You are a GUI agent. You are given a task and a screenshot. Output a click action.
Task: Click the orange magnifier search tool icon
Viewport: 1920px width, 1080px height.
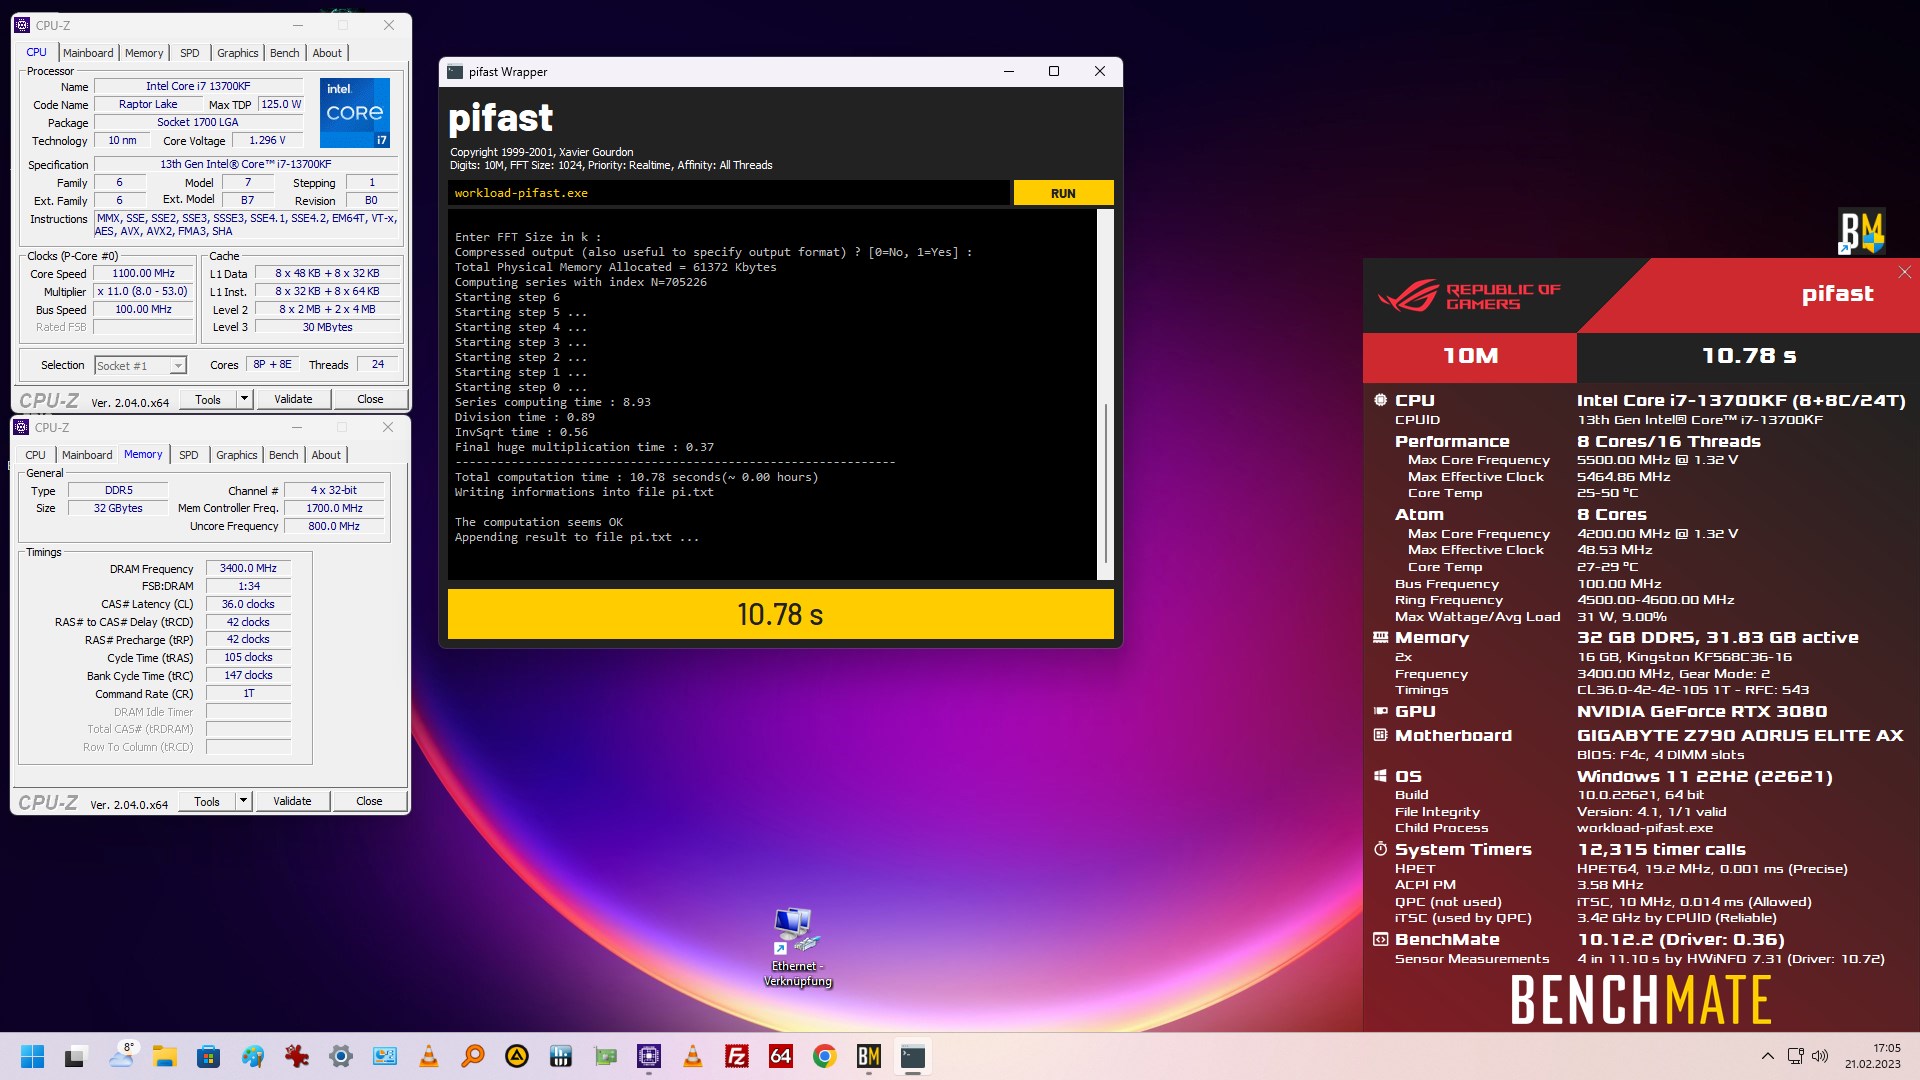[x=472, y=1056]
